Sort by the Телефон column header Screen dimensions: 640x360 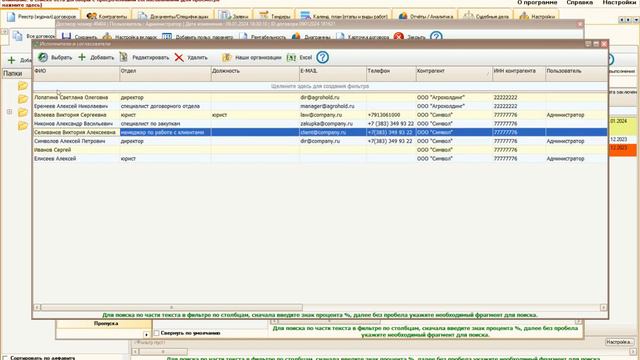391,74
